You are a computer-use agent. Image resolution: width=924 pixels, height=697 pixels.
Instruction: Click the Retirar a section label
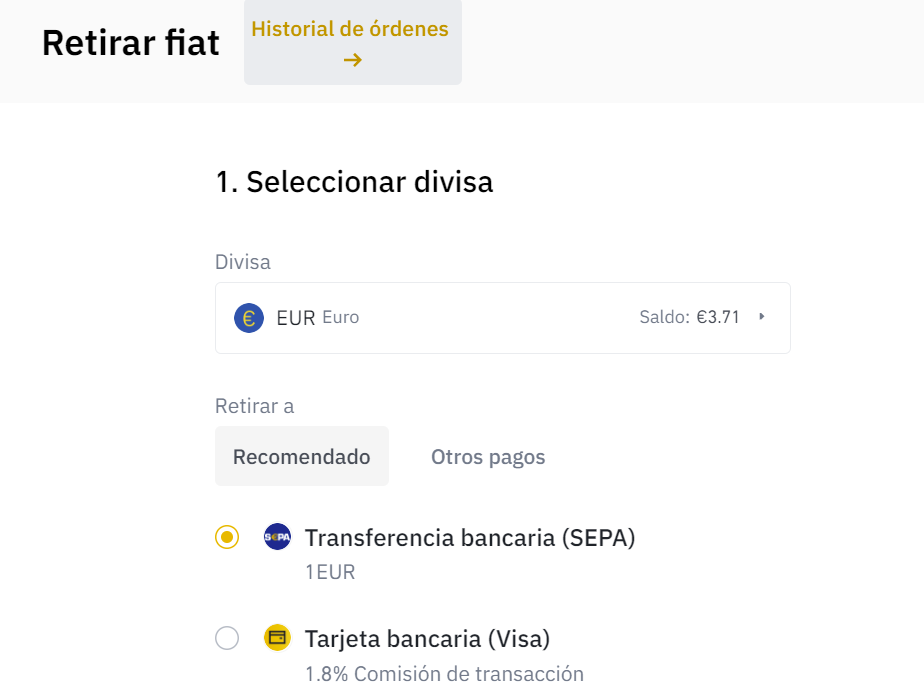[254, 406]
